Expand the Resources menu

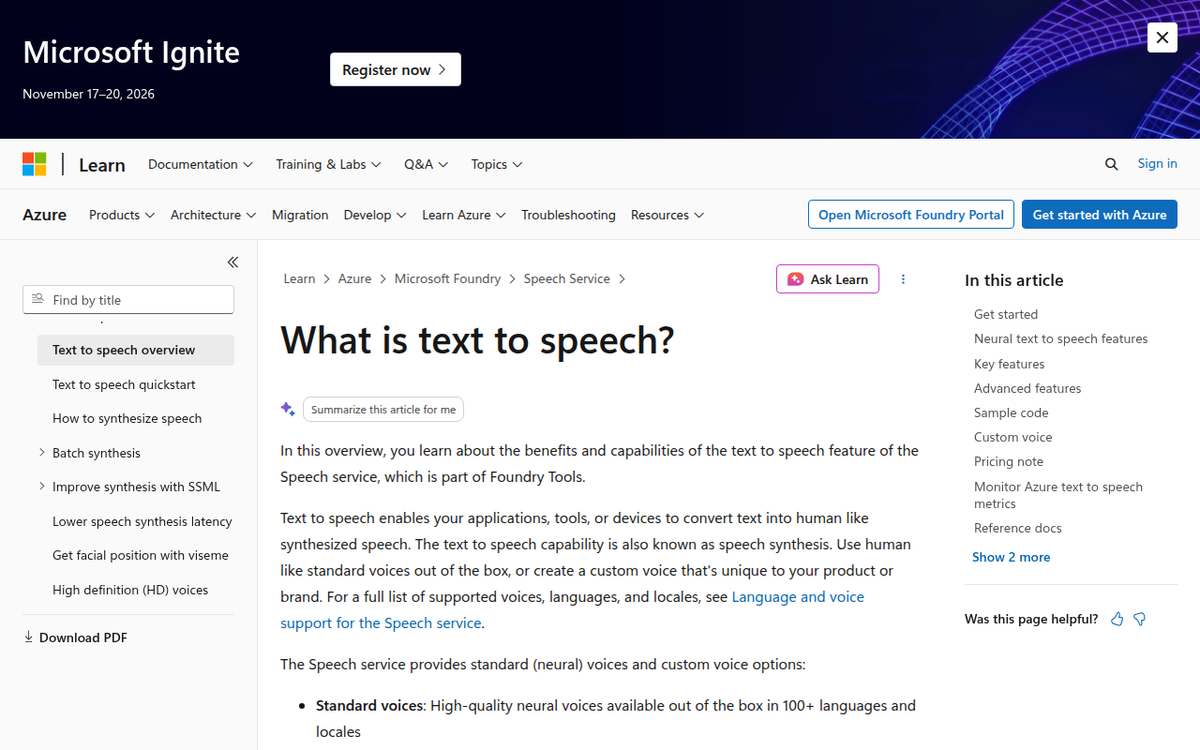pyautogui.click(x=667, y=215)
